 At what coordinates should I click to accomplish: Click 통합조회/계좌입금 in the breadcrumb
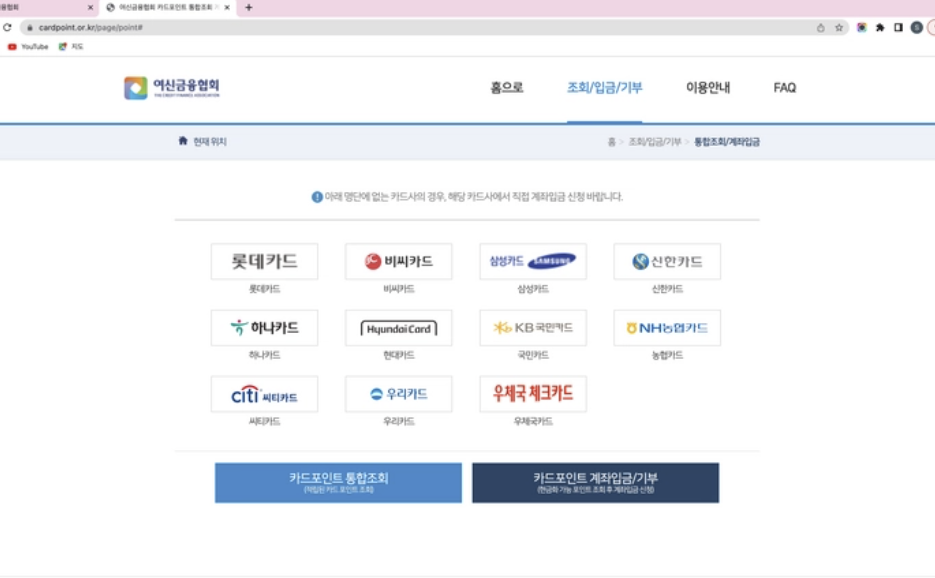[x=727, y=142]
